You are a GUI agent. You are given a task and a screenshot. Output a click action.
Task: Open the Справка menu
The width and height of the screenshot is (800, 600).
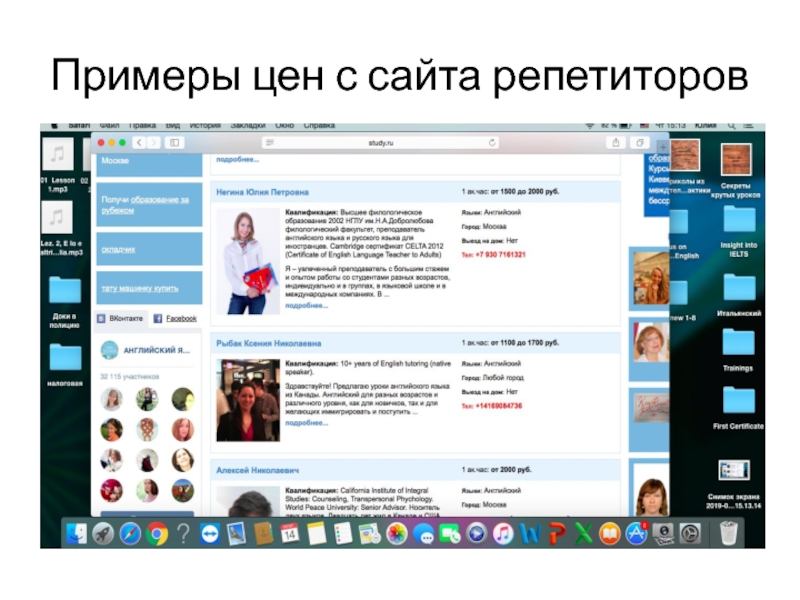[319, 126]
